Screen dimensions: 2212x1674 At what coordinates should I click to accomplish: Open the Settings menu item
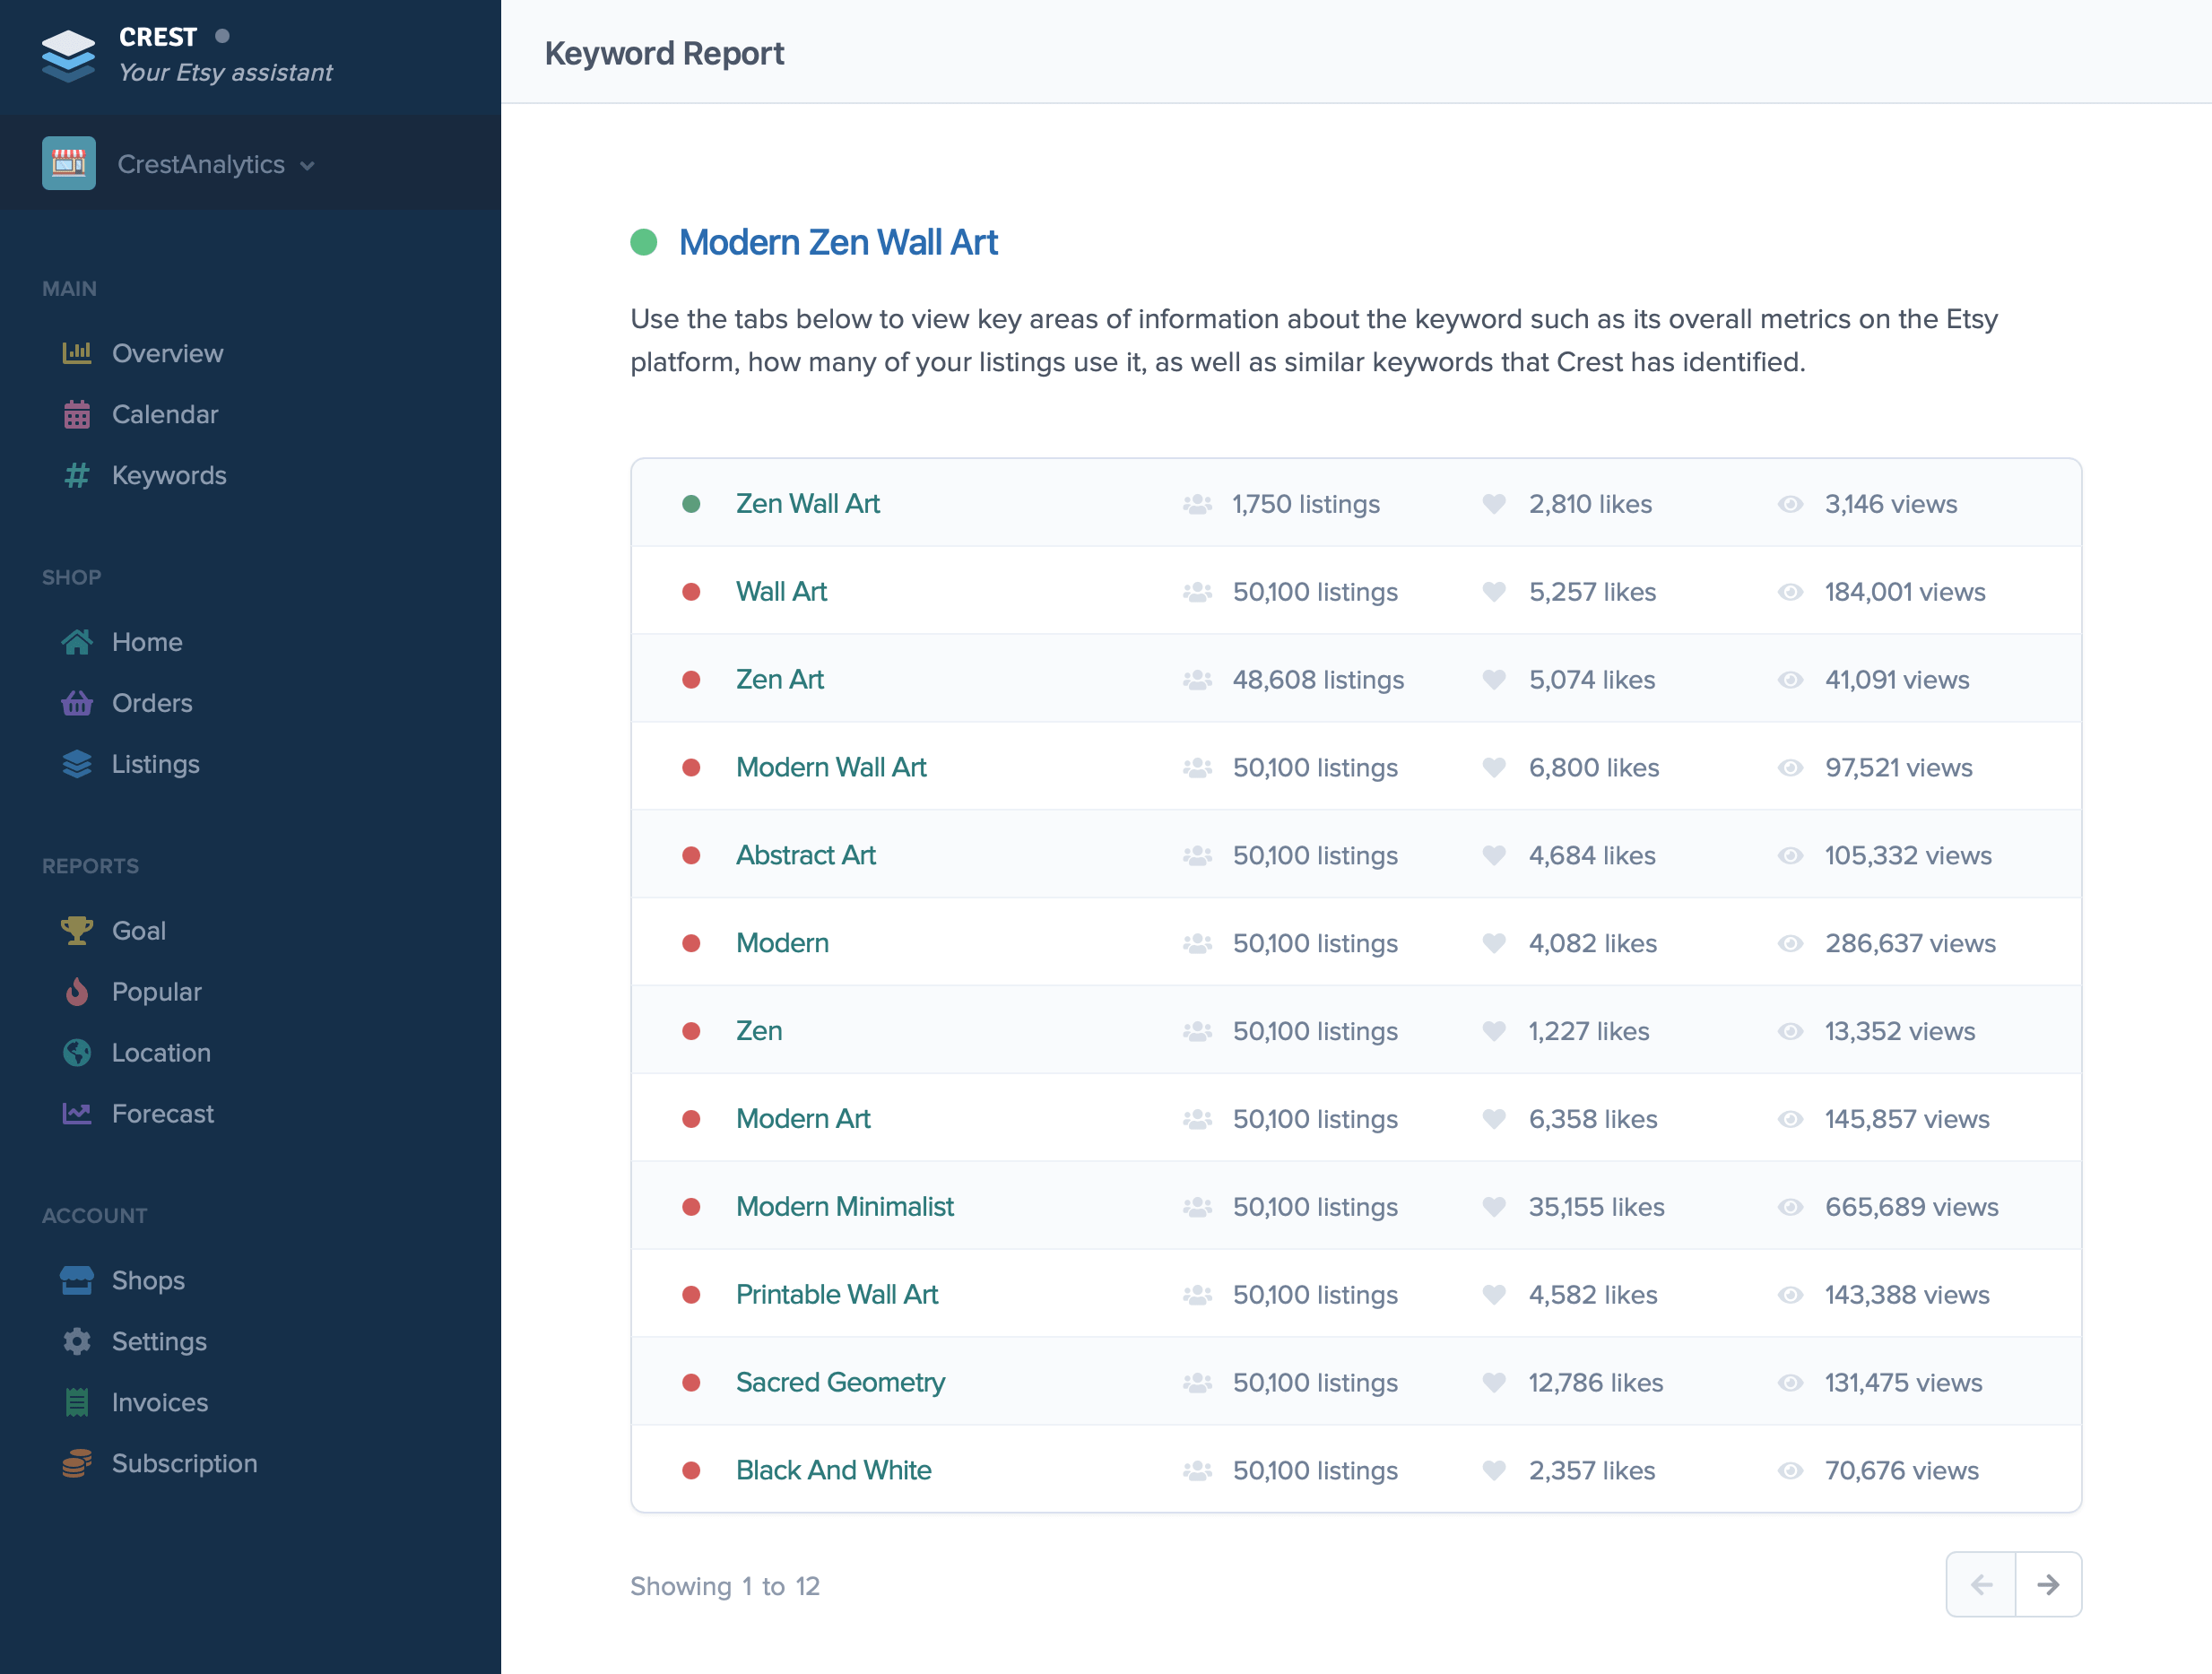pyautogui.click(x=159, y=1341)
